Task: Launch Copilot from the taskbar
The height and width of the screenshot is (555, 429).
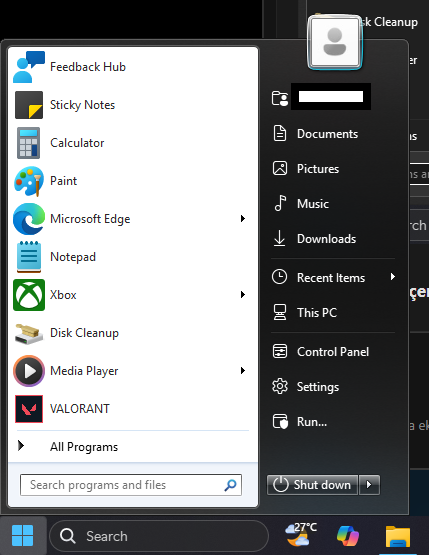Action: (x=348, y=536)
